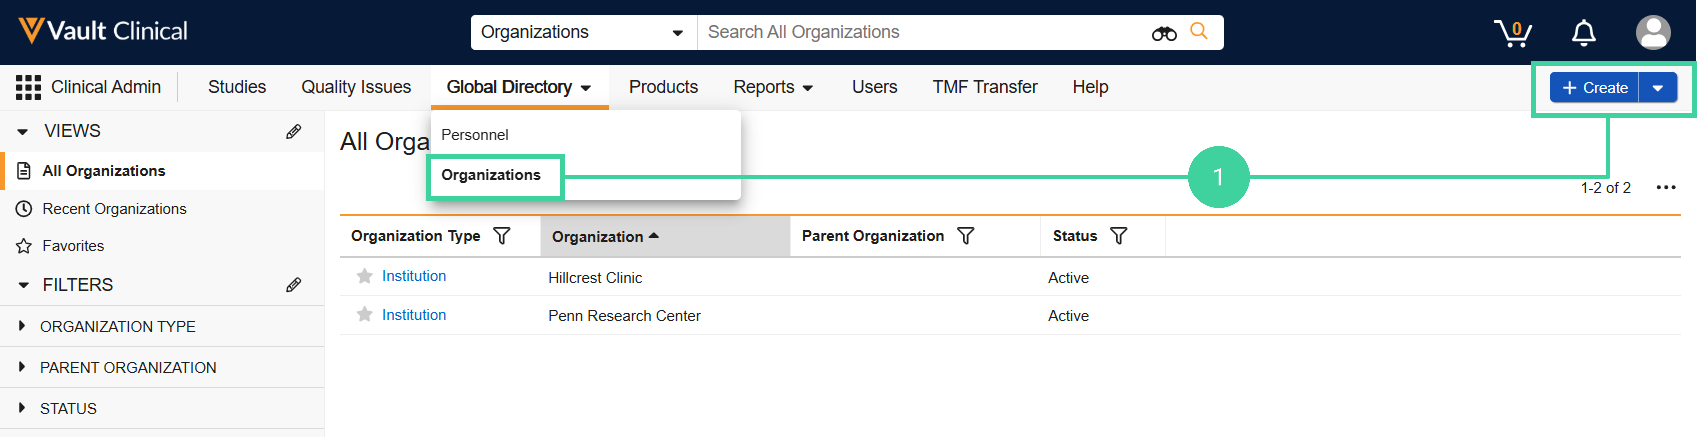Filter the Organization Type column

click(502, 236)
